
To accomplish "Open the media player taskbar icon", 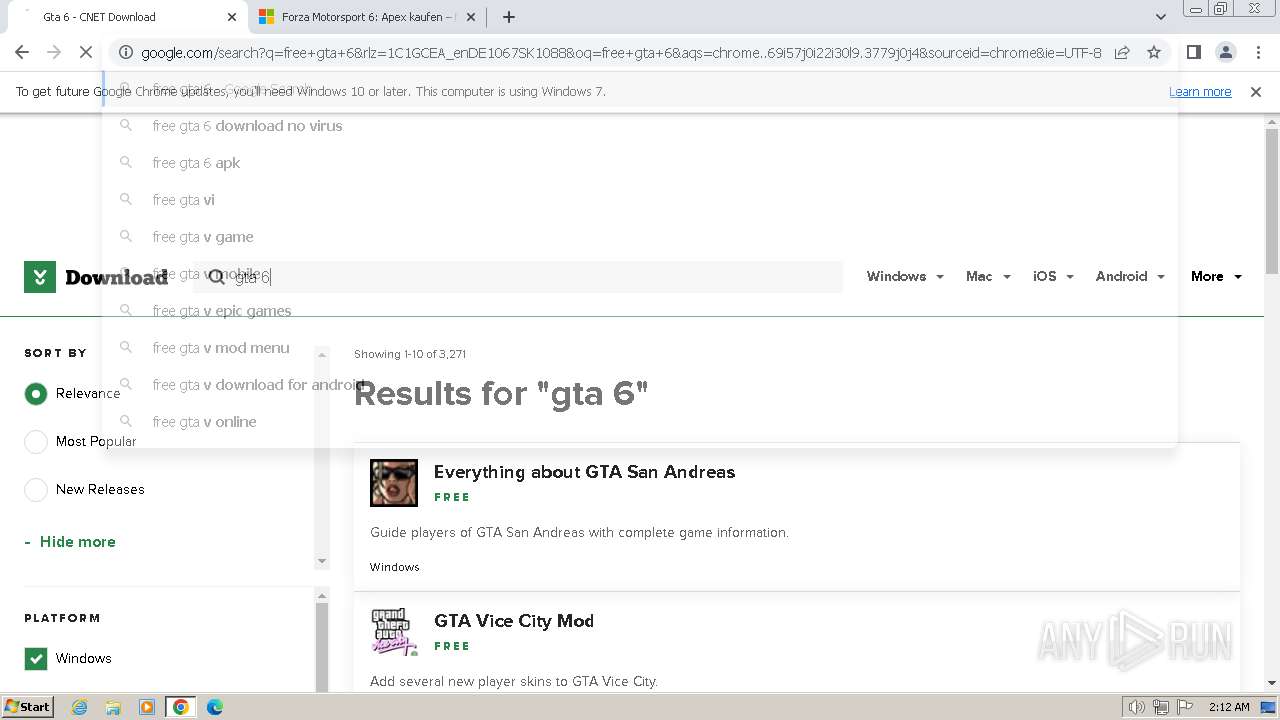I will pos(147,707).
